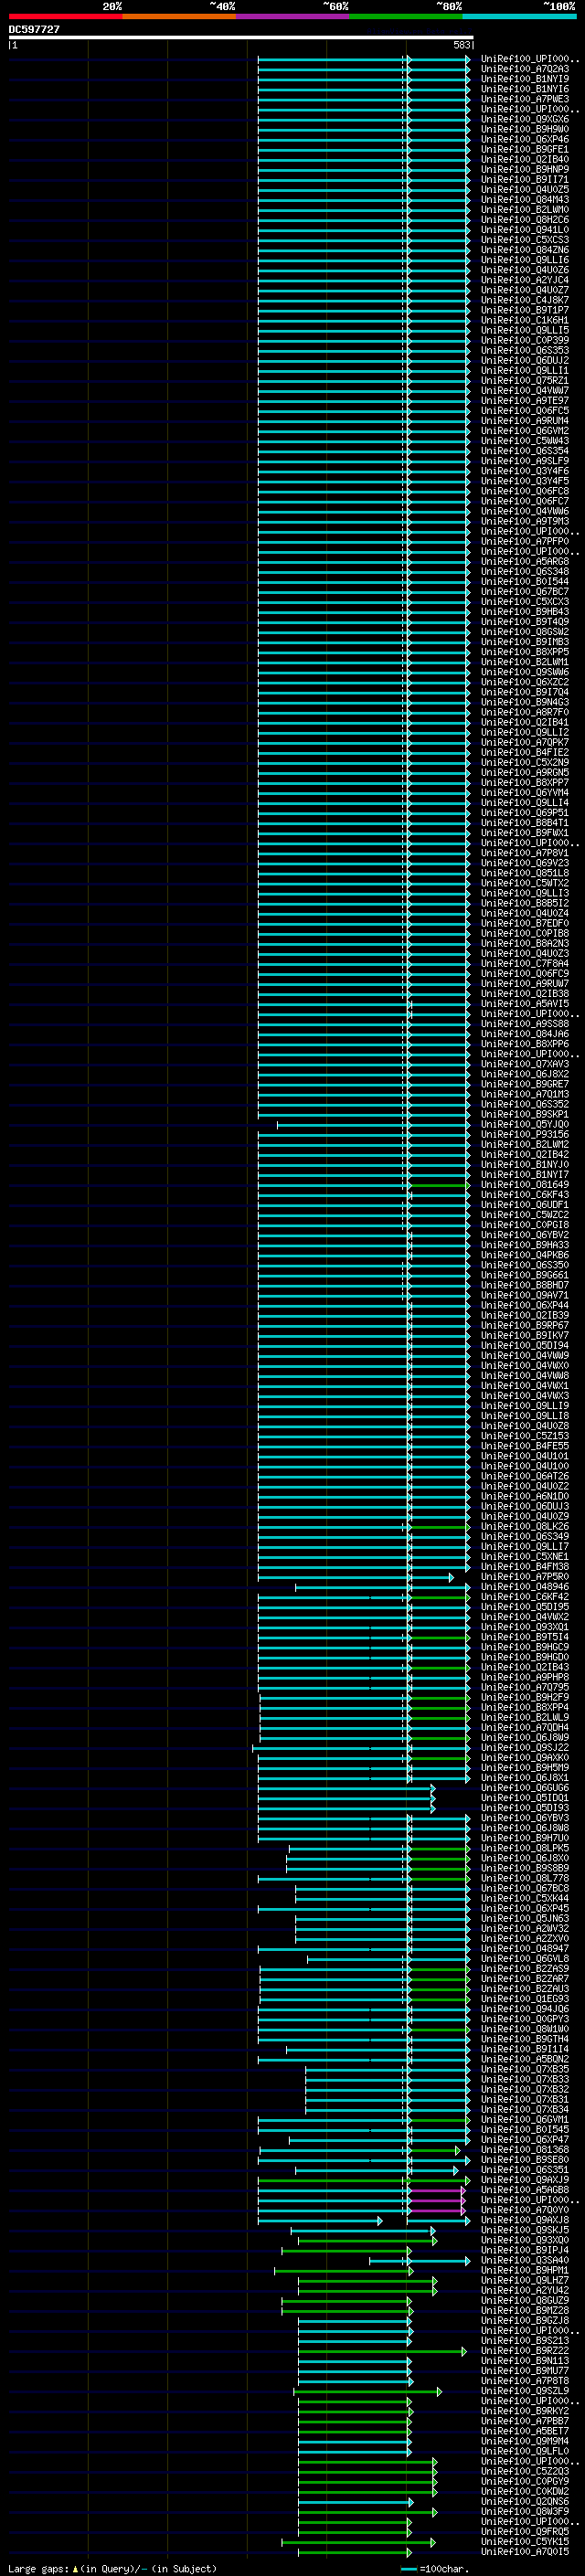
Task: Select hit UniRef100_A5AGB8
Action: (524, 2190)
